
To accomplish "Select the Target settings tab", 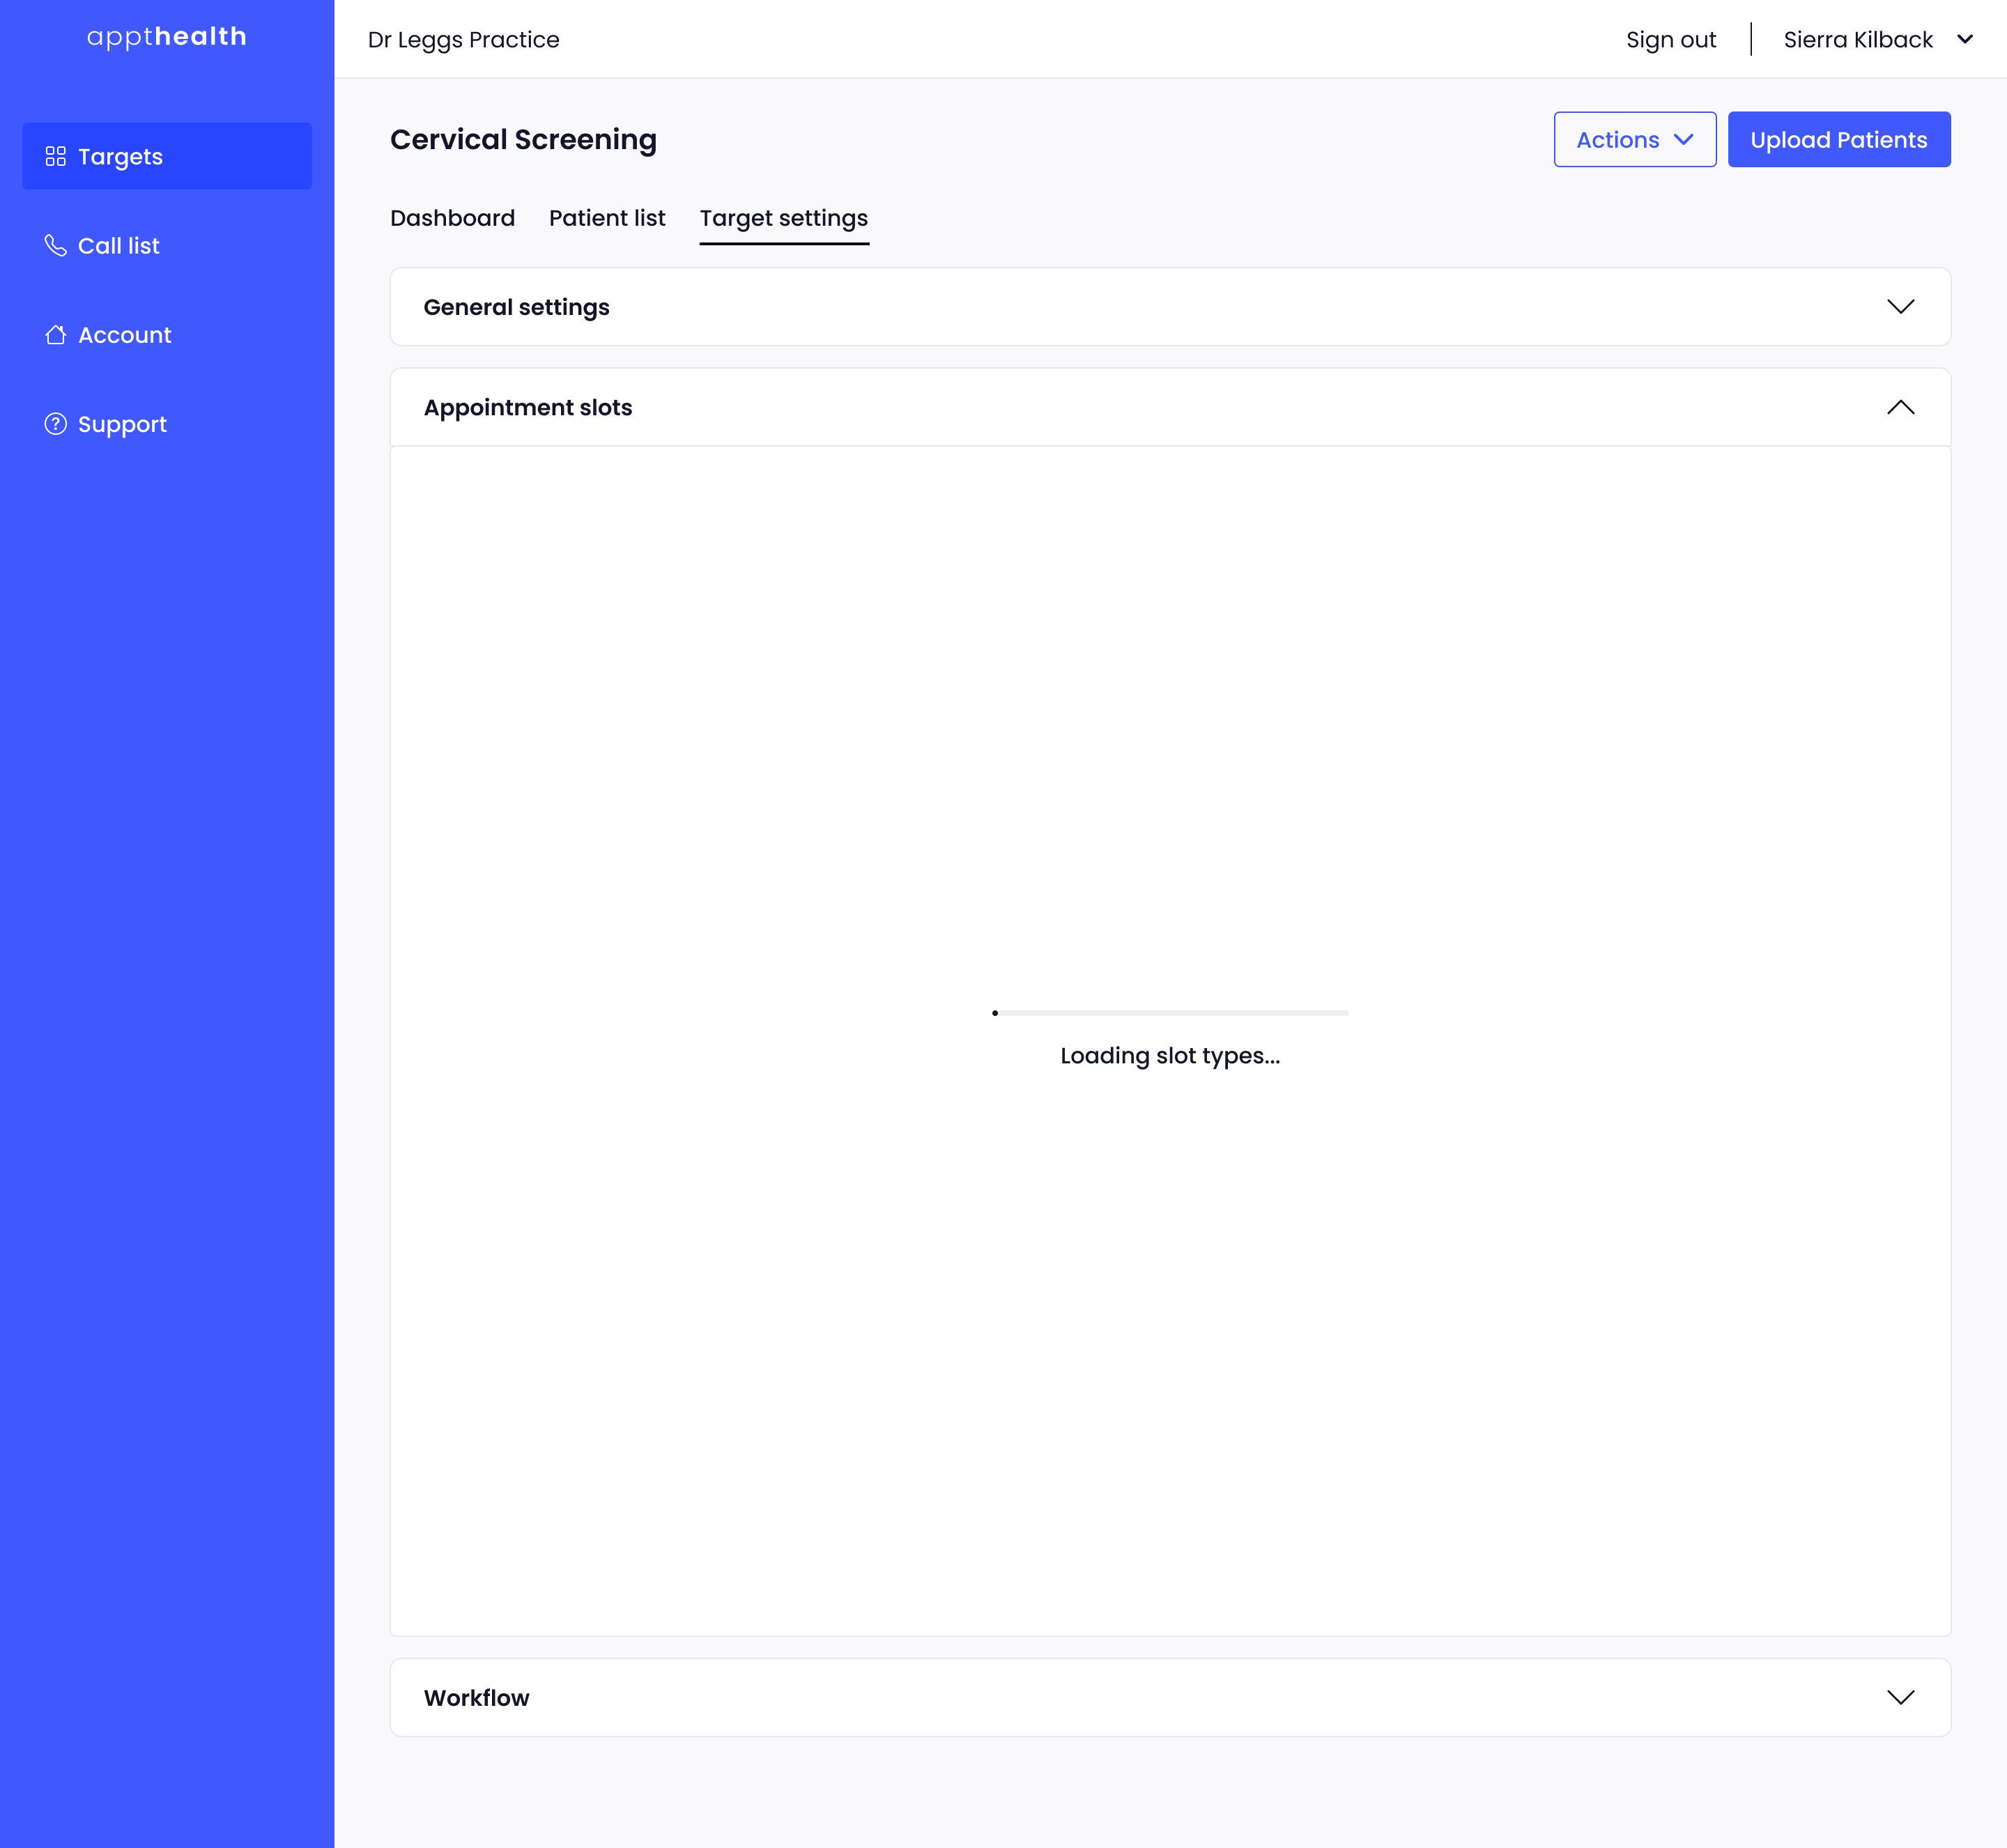I will coord(783,218).
